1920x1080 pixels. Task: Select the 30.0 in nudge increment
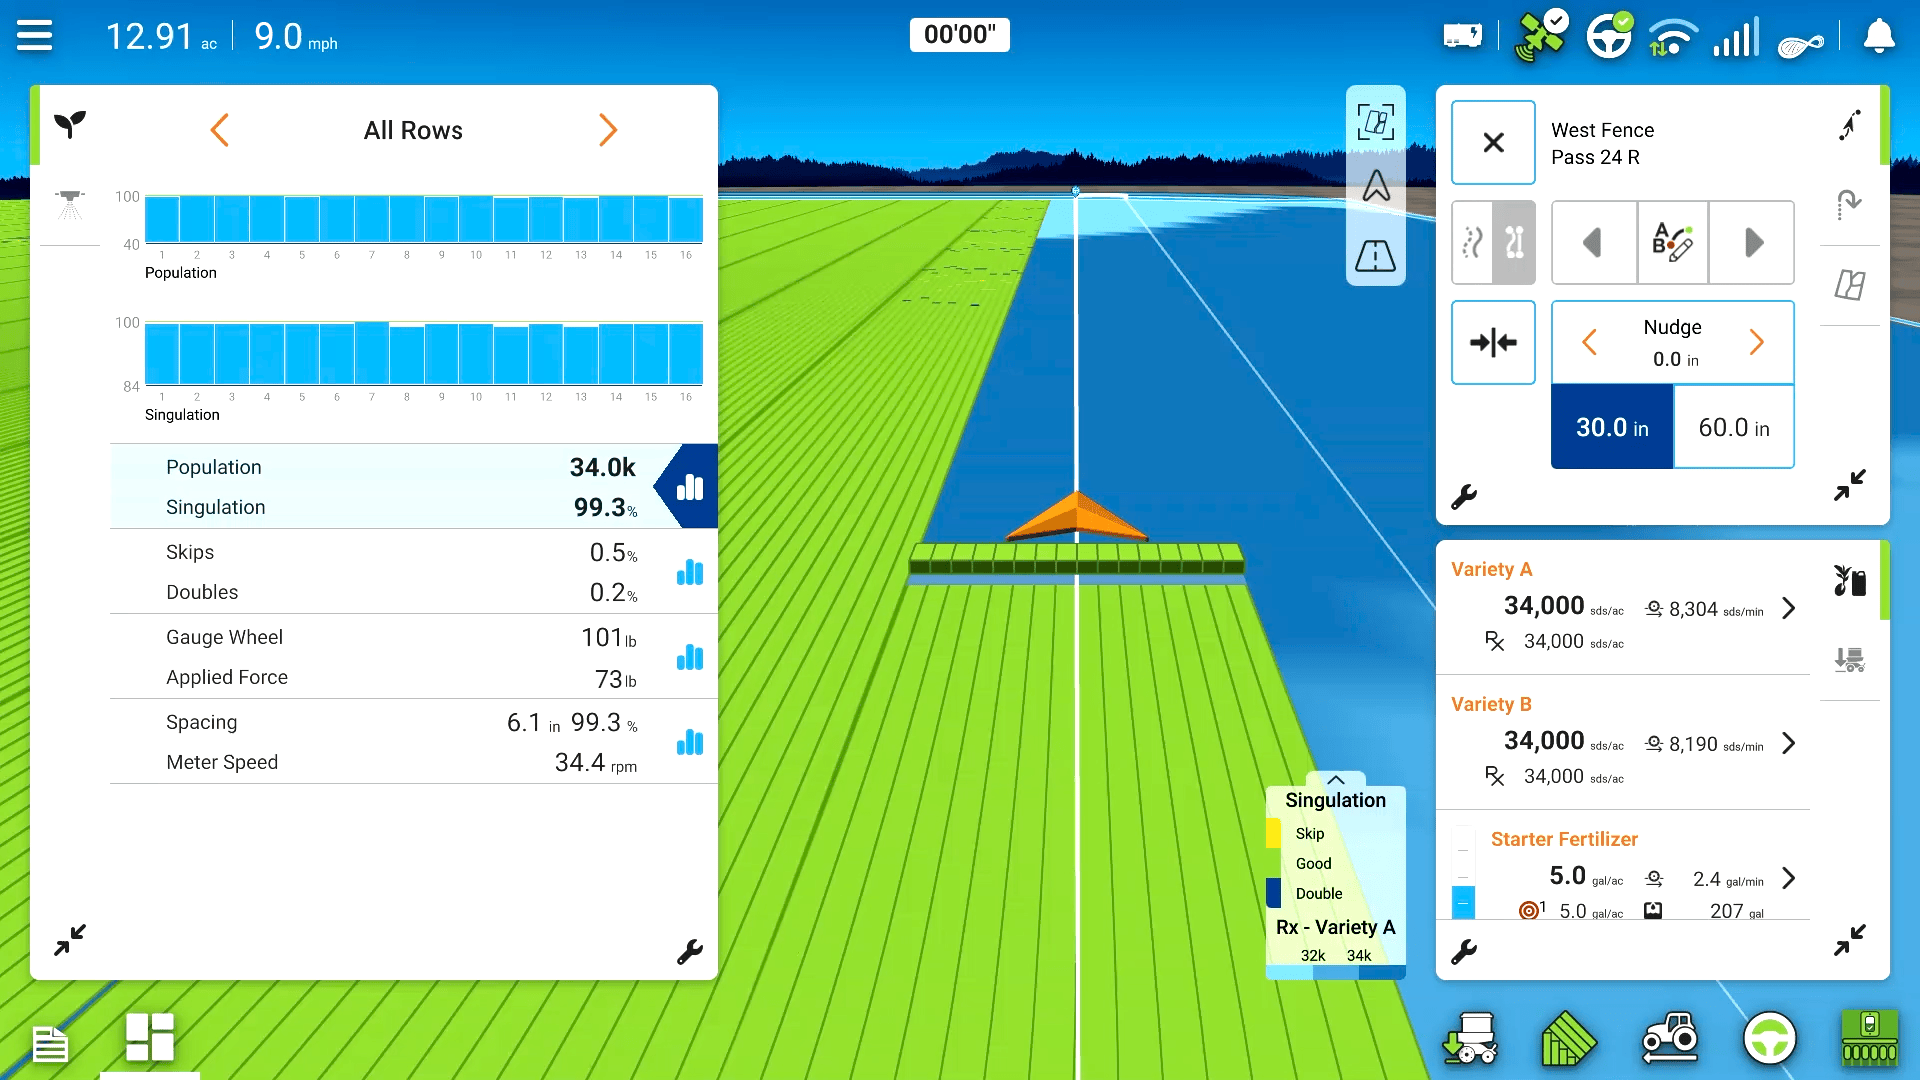1612,428
